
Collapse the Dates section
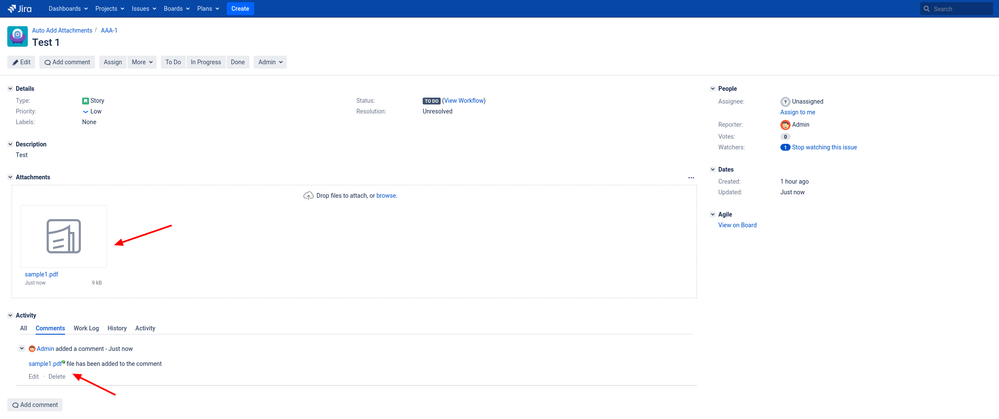[x=712, y=169]
